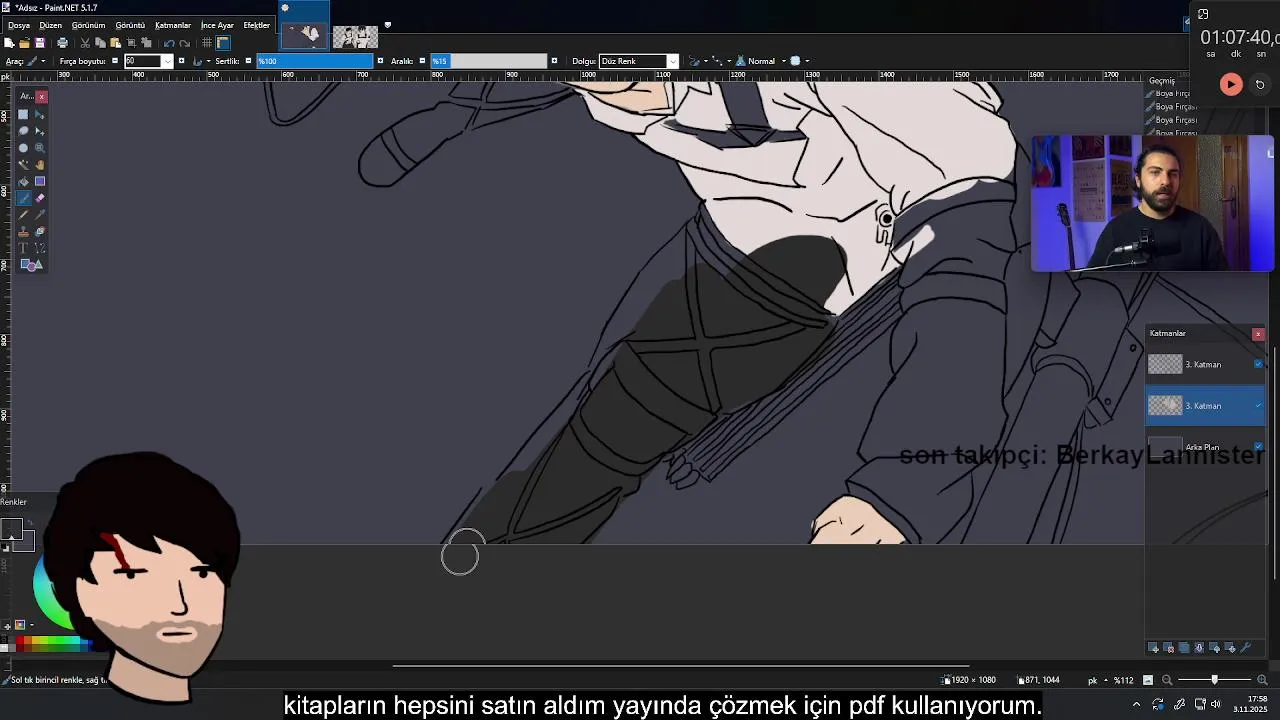Add a new layer in Katmanlar panel
Image resolution: width=1280 pixels, height=720 pixels.
point(1153,648)
